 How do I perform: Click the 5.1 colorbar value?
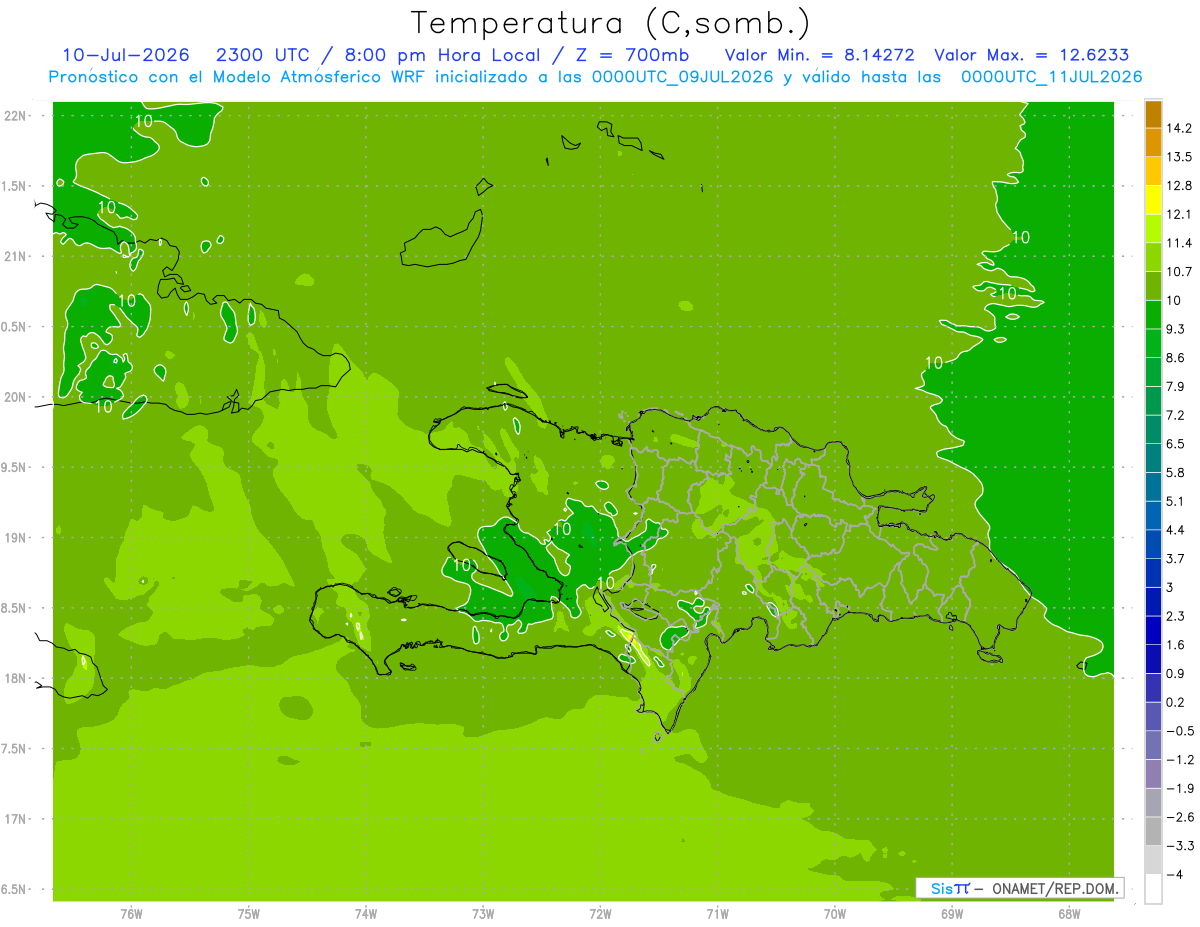tap(1176, 501)
